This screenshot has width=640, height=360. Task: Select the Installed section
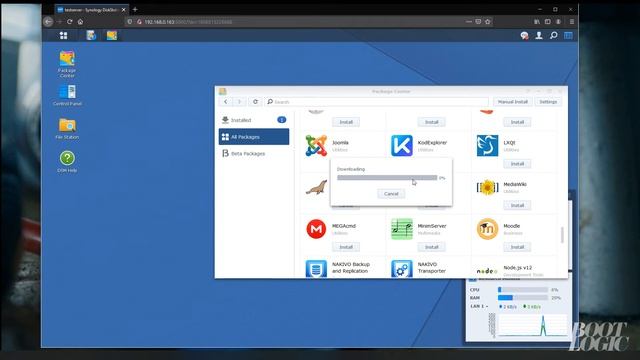pos(253,120)
